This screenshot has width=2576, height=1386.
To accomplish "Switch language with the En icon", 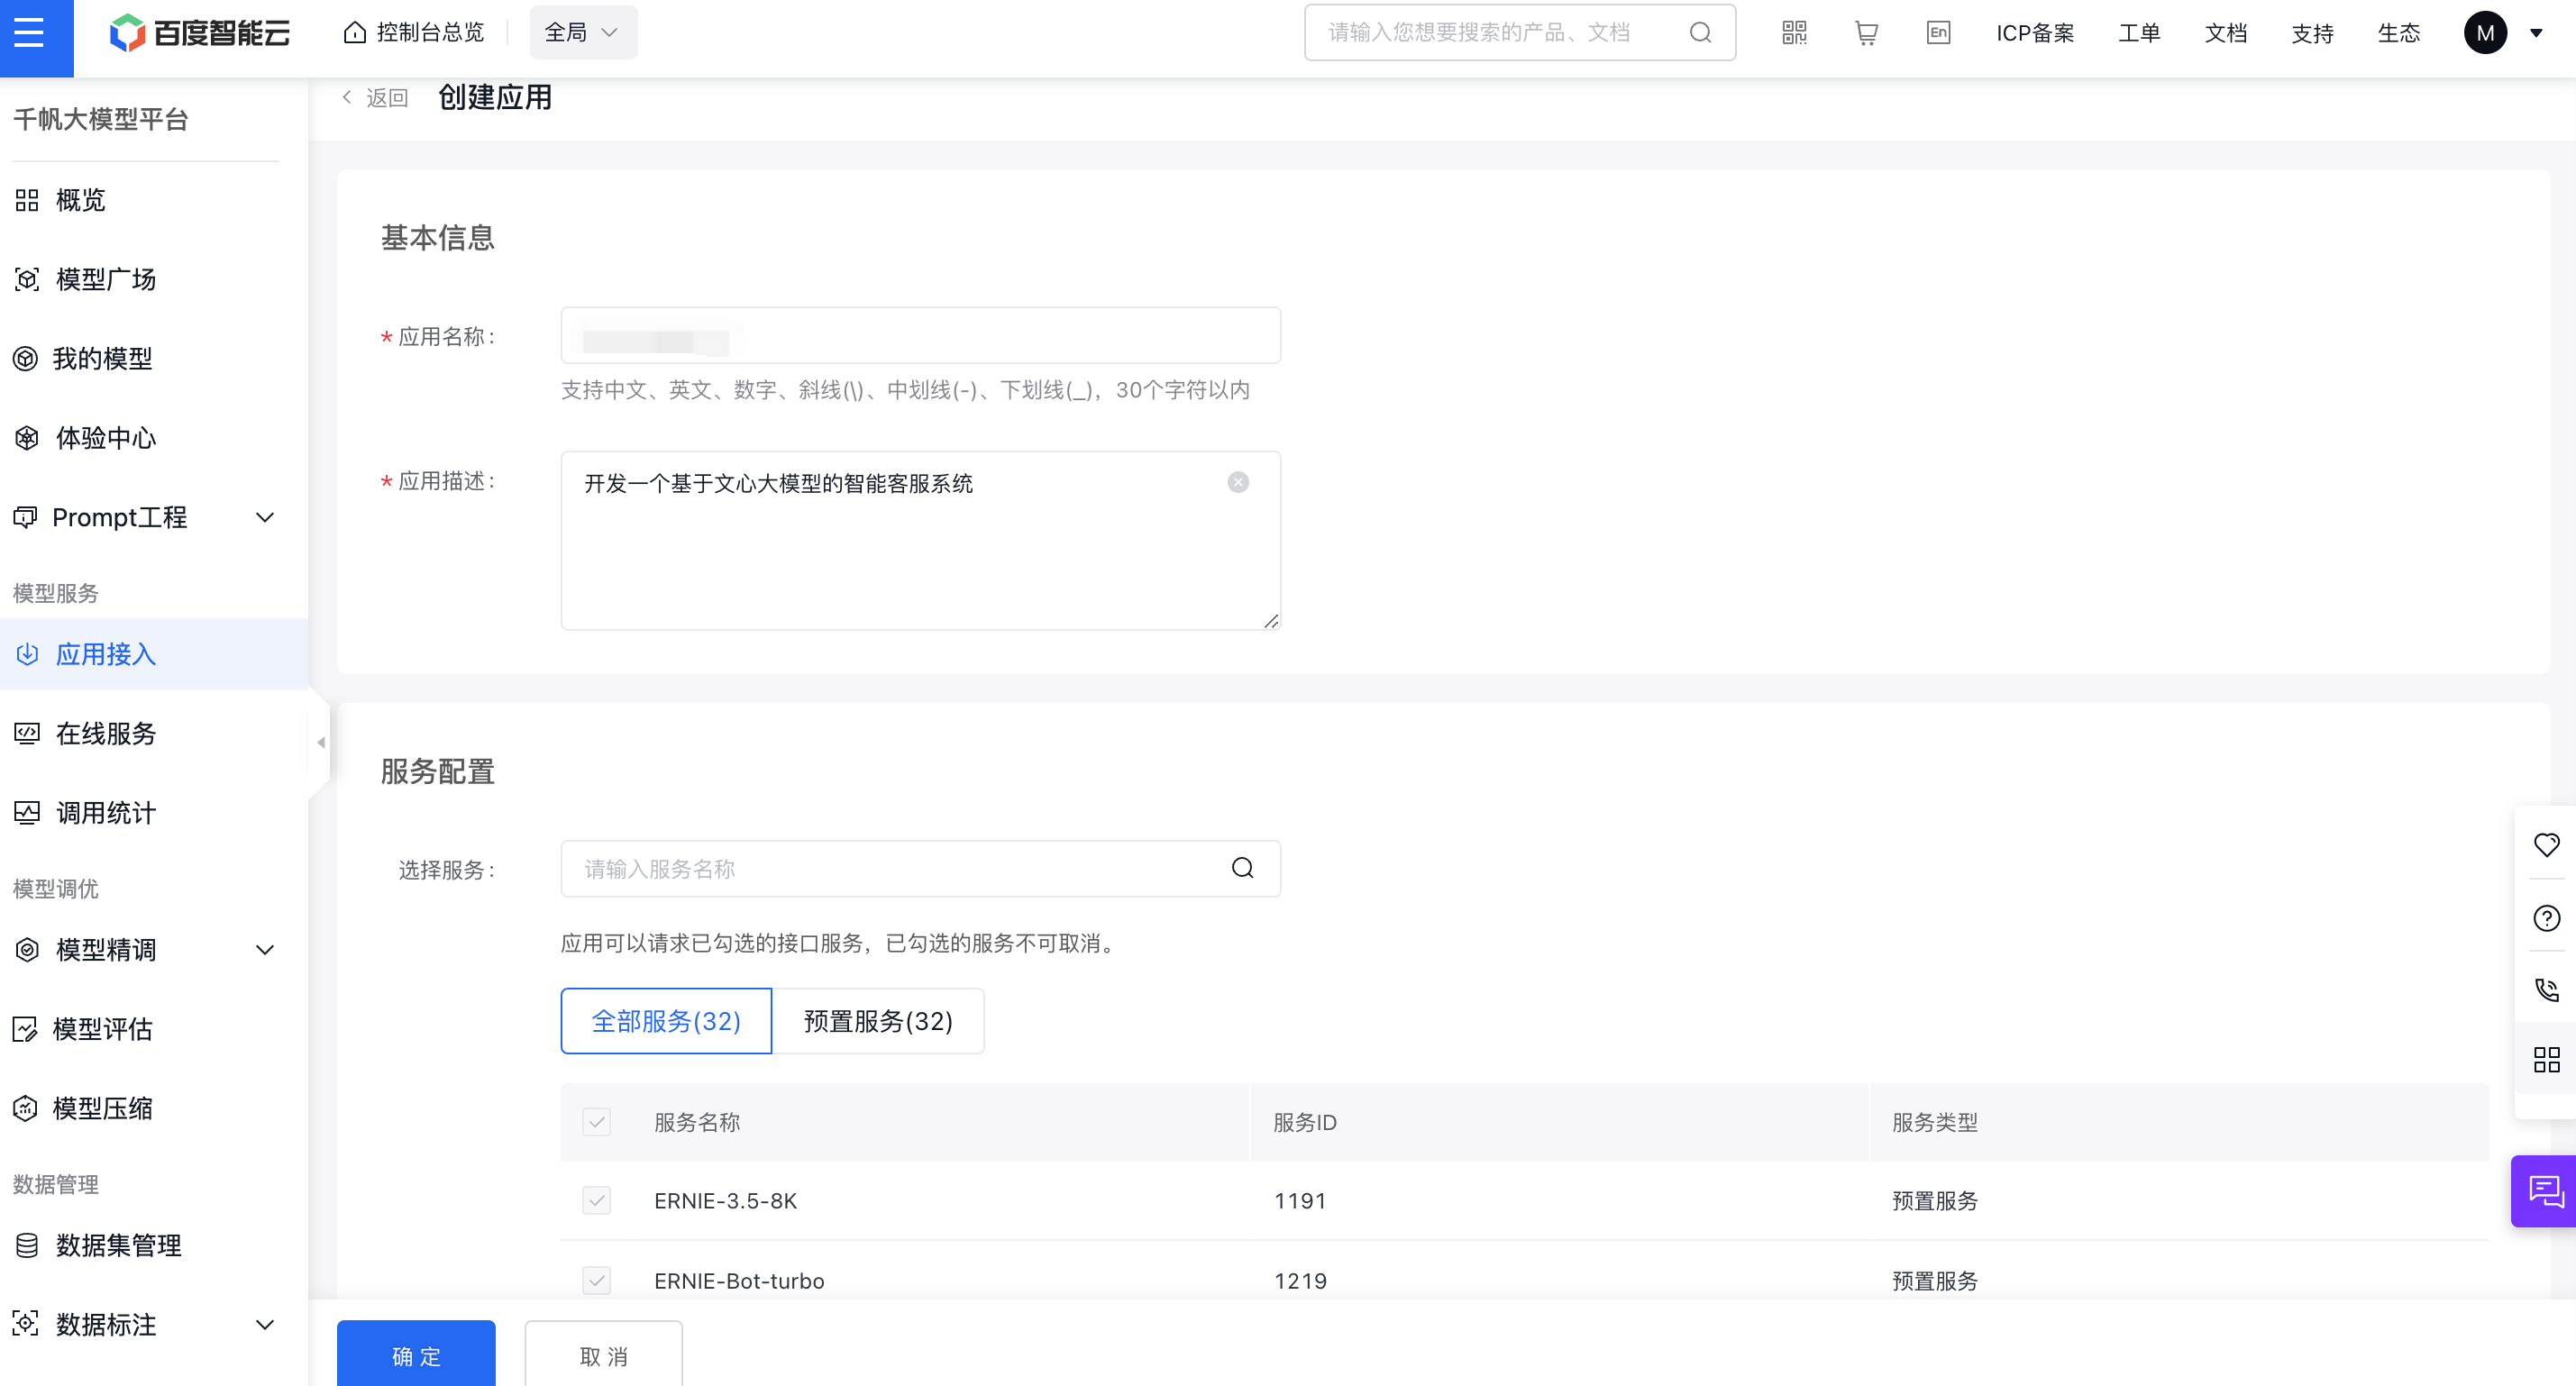I will (x=1937, y=33).
